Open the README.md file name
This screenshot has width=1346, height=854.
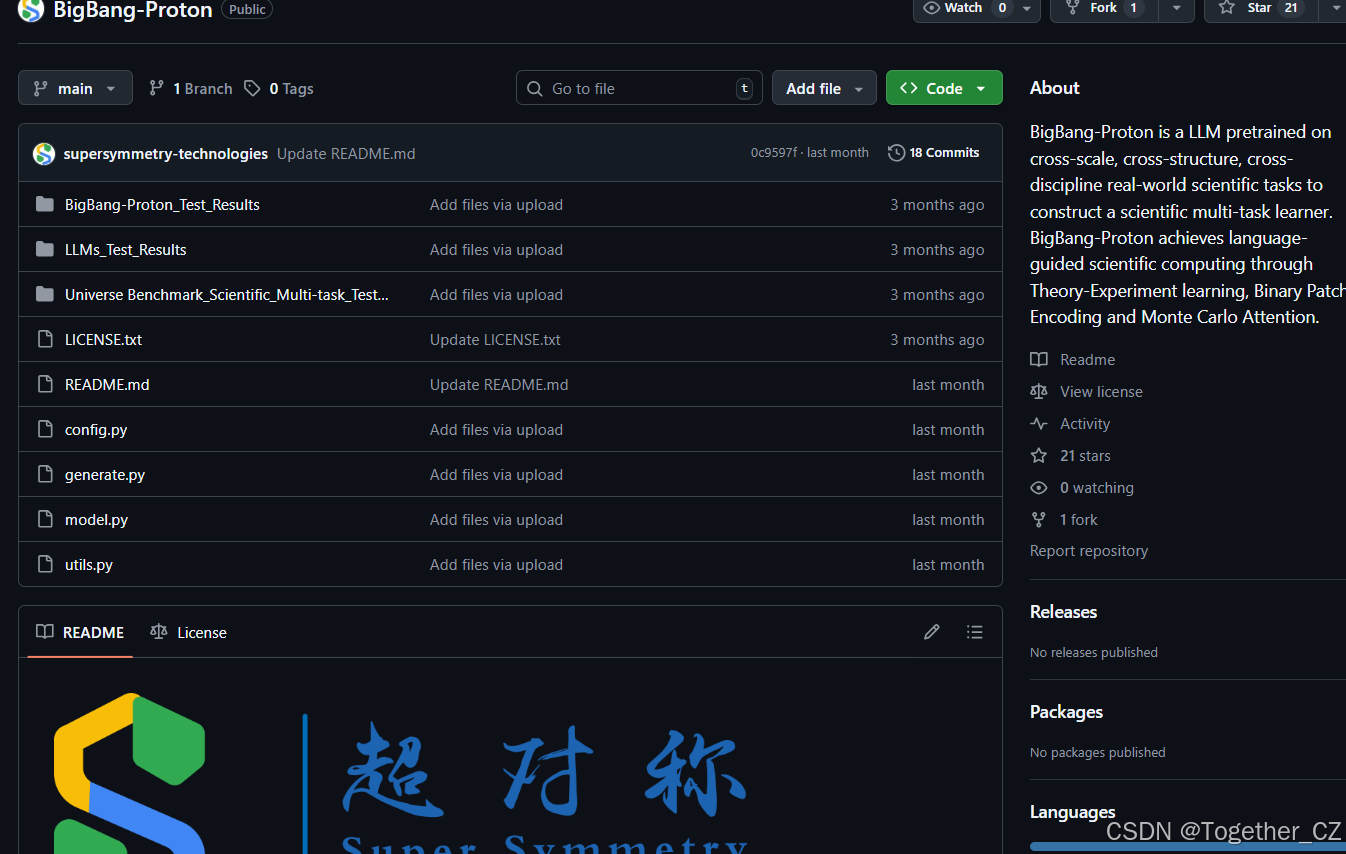(x=107, y=384)
